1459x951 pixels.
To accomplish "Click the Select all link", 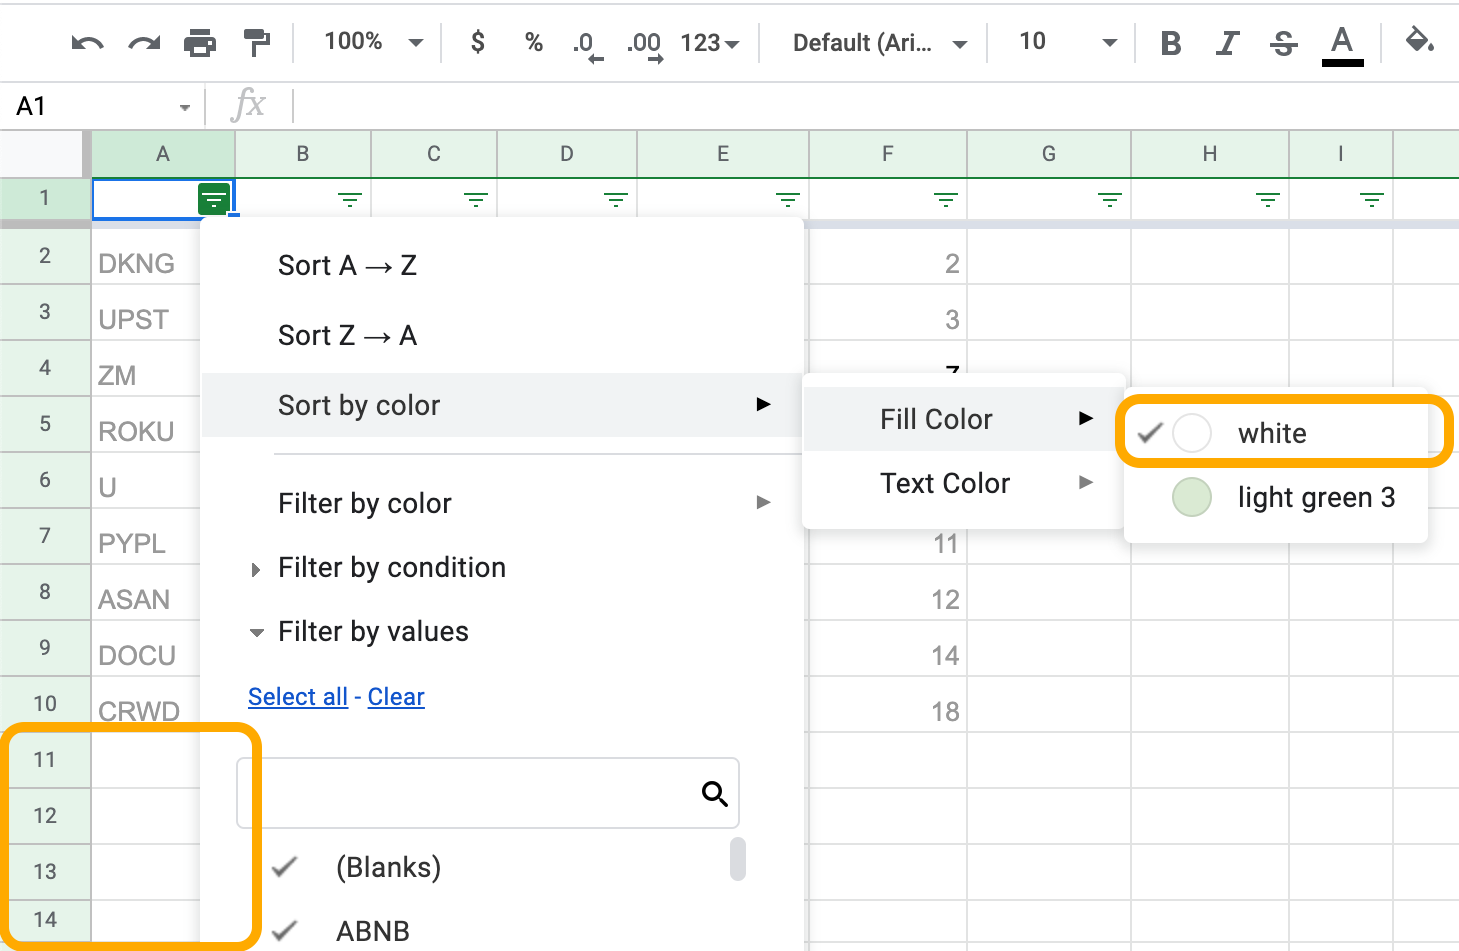I will [297, 697].
